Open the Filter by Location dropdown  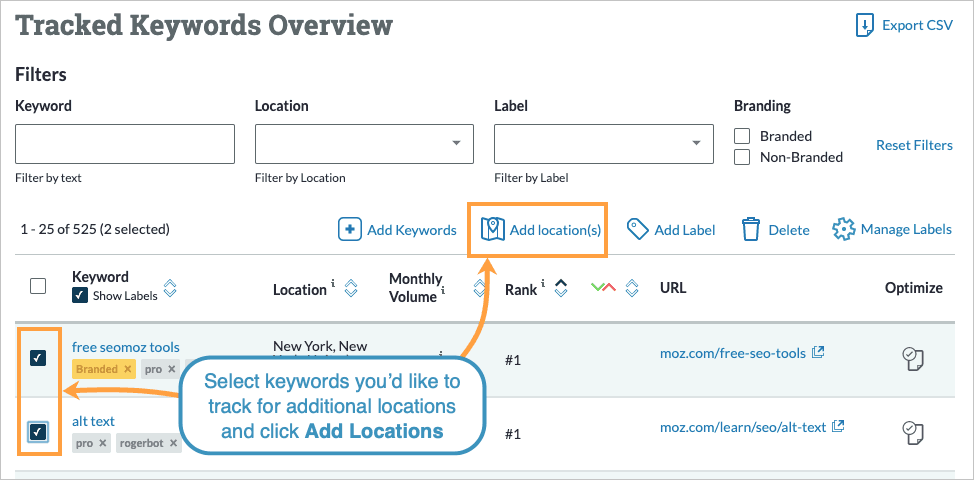pos(364,144)
